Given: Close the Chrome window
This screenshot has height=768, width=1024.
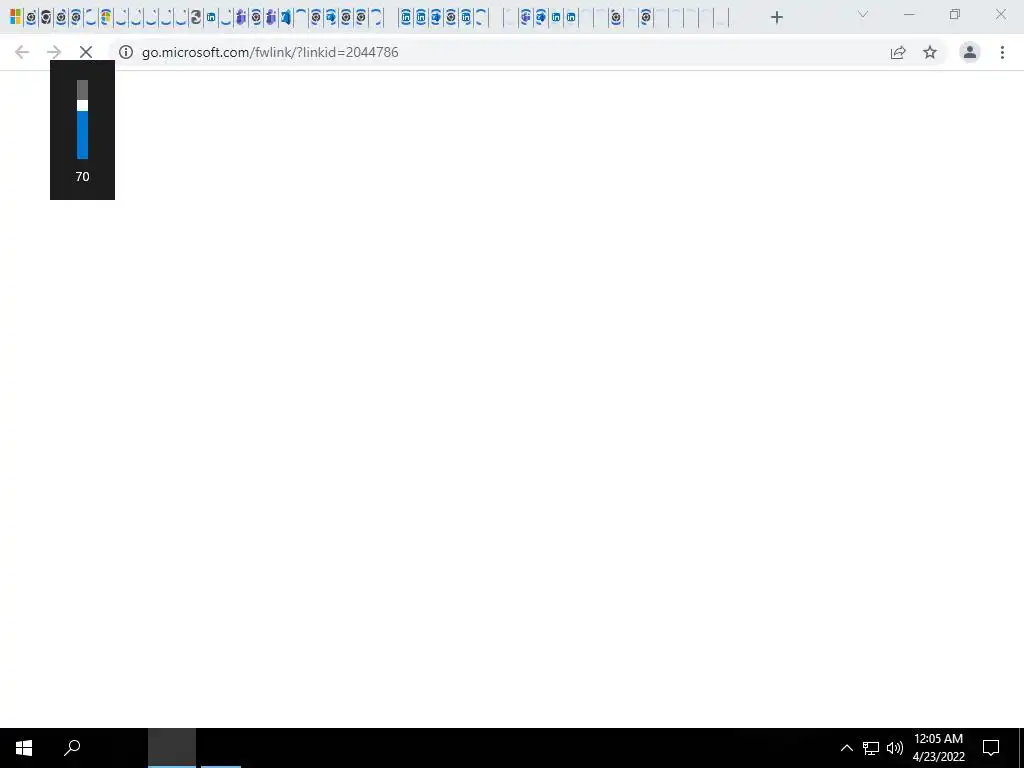Looking at the screenshot, I should (1000, 14).
